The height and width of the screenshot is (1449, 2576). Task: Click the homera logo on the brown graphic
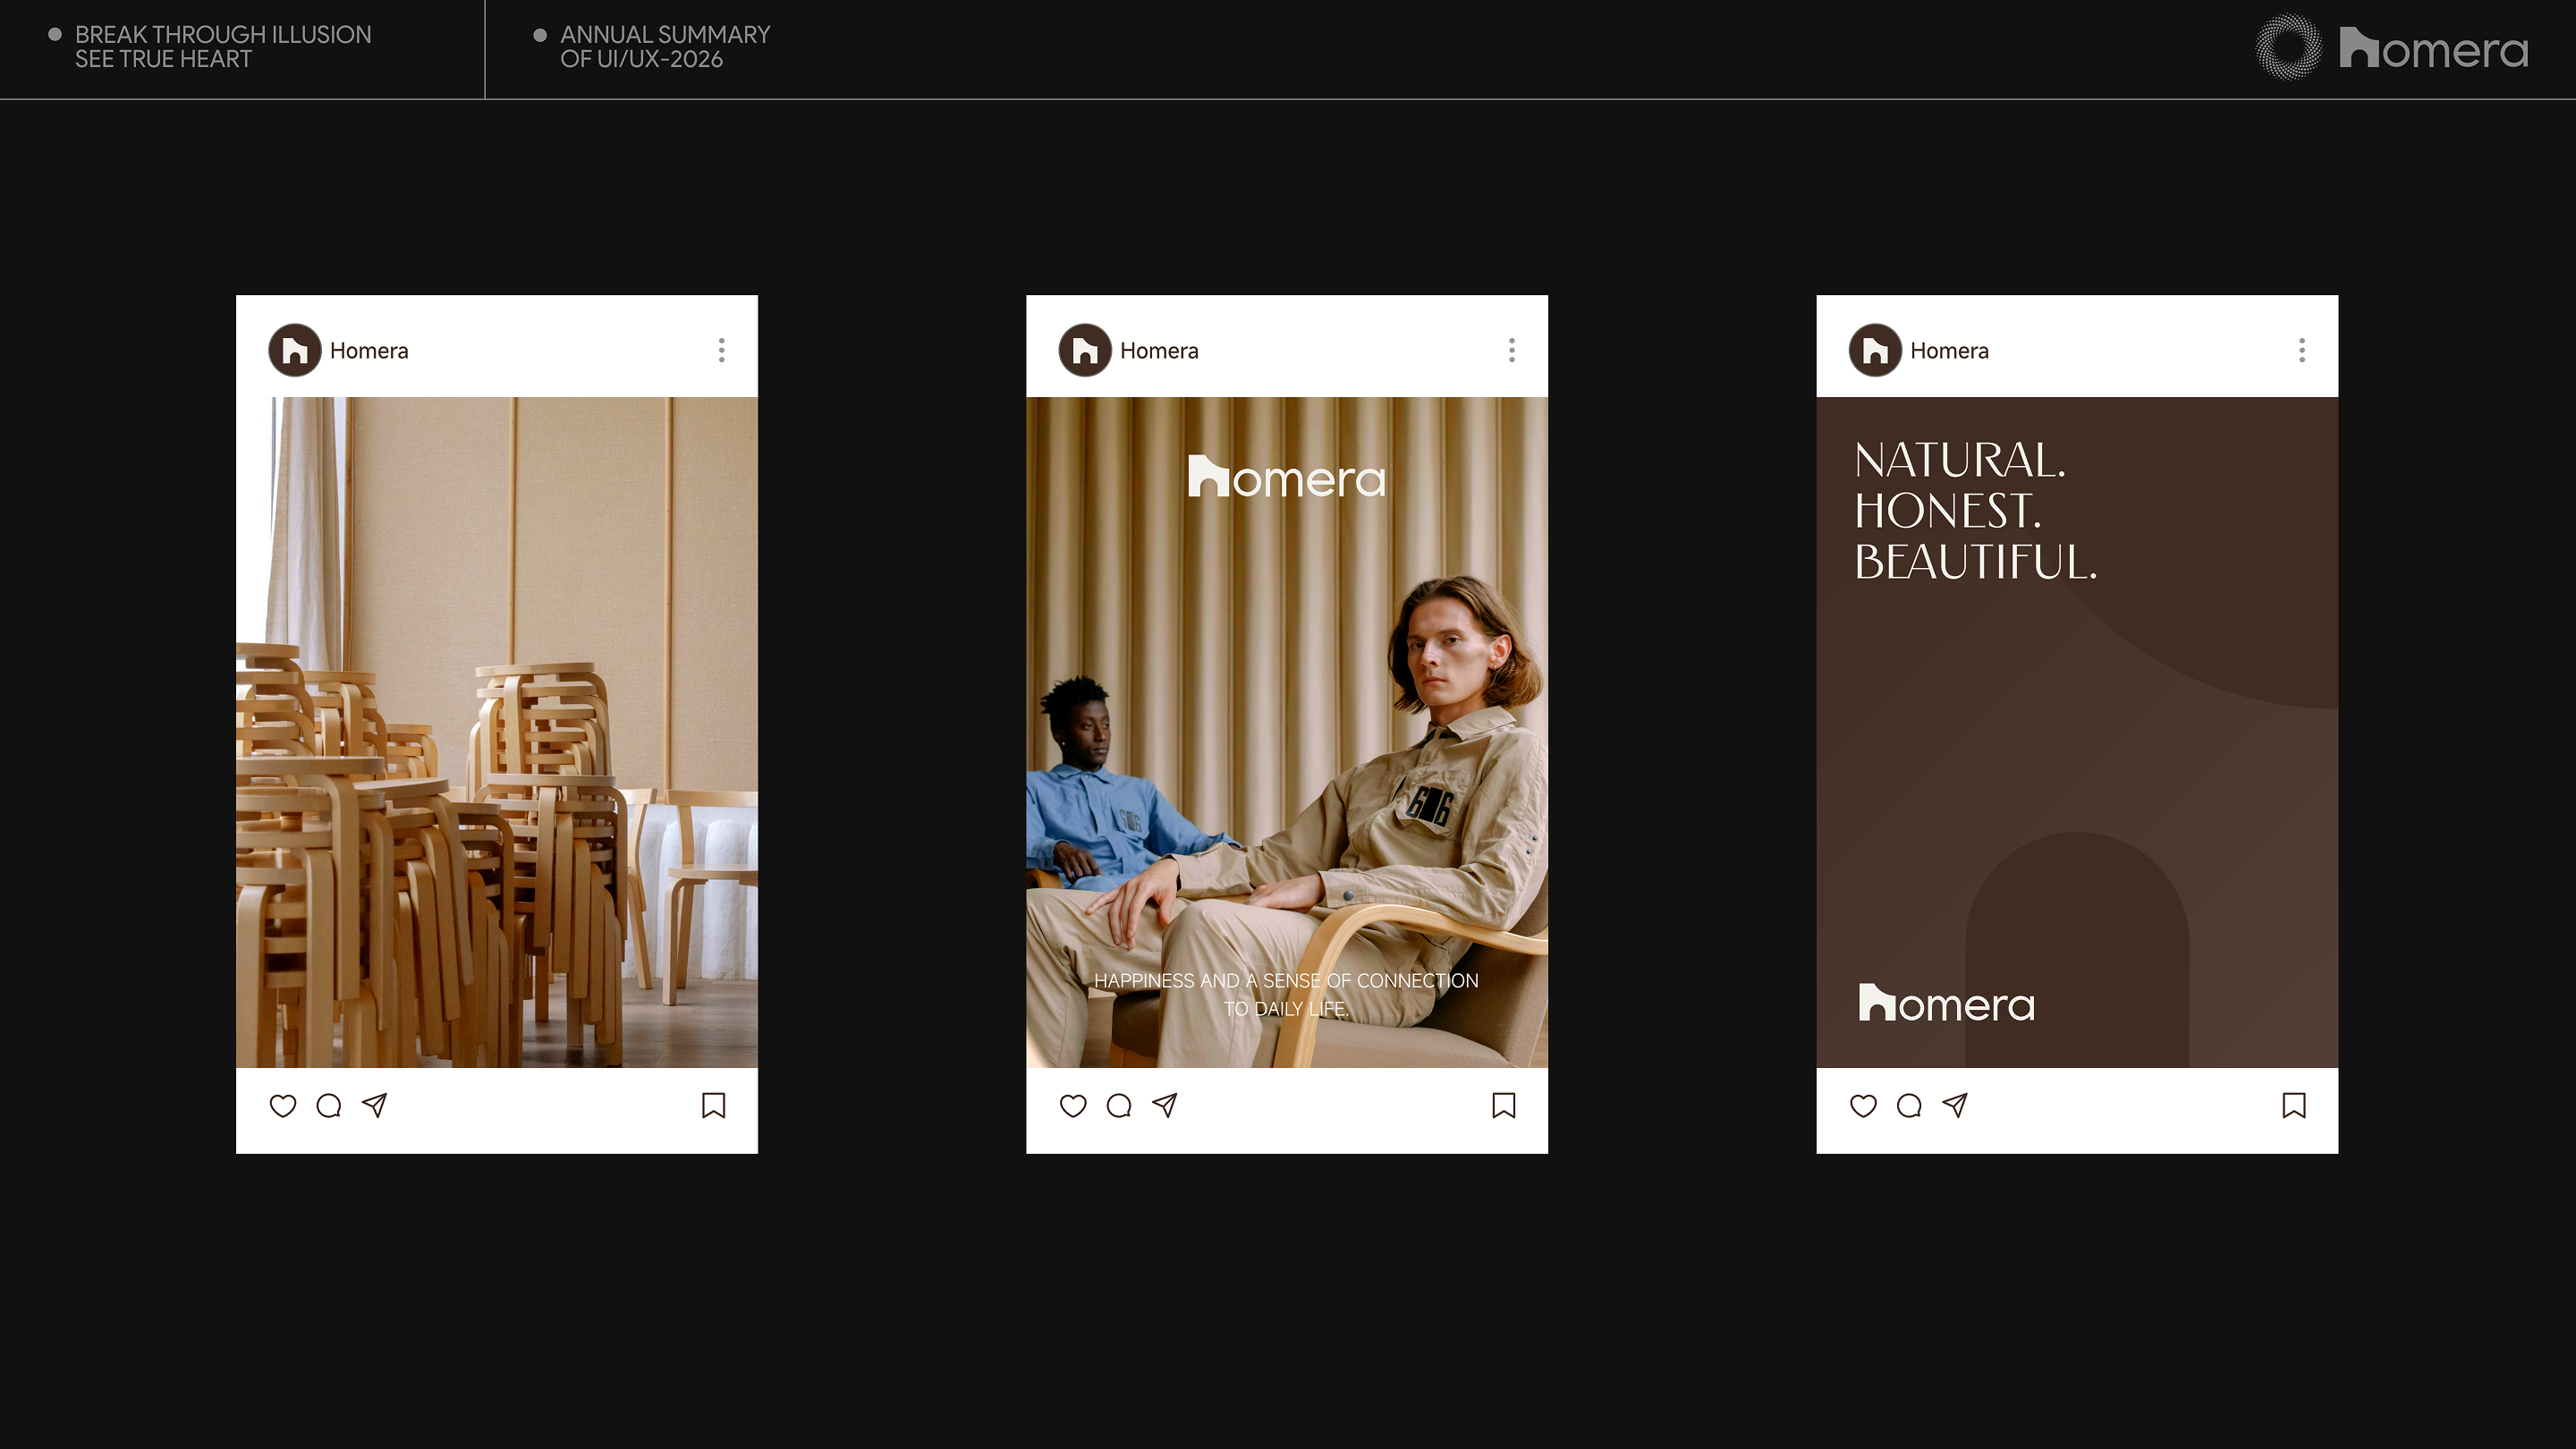[x=1946, y=1003]
